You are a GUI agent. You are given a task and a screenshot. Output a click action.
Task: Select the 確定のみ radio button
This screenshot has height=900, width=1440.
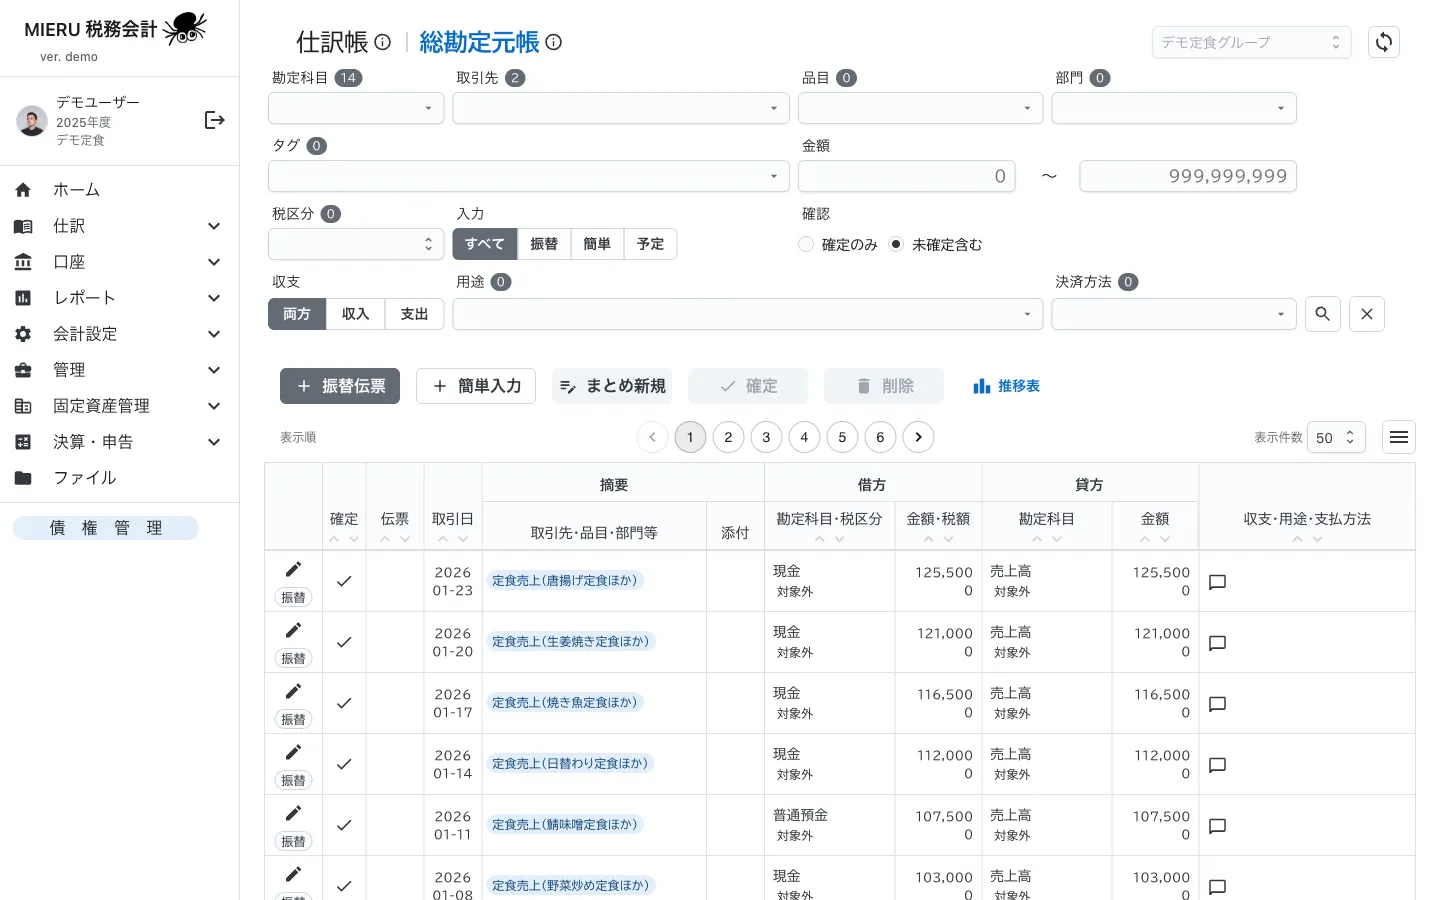pyautogui.click(x=806, y=244)
